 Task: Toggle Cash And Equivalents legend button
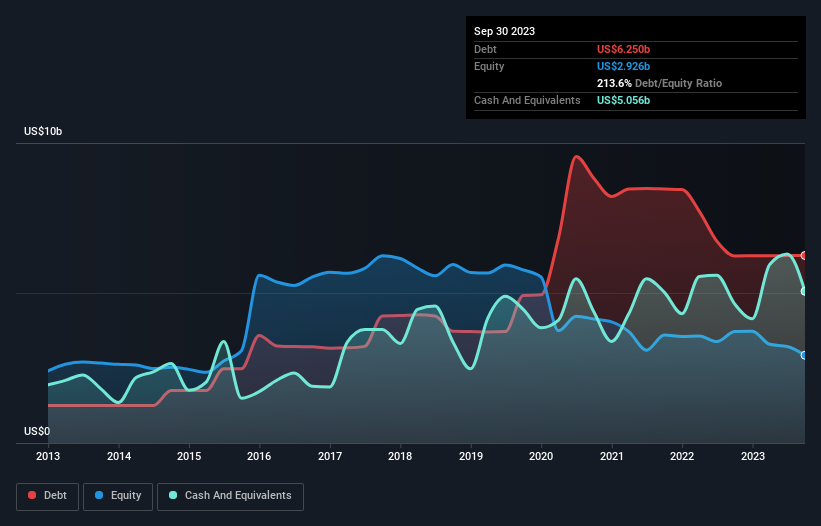230,496
